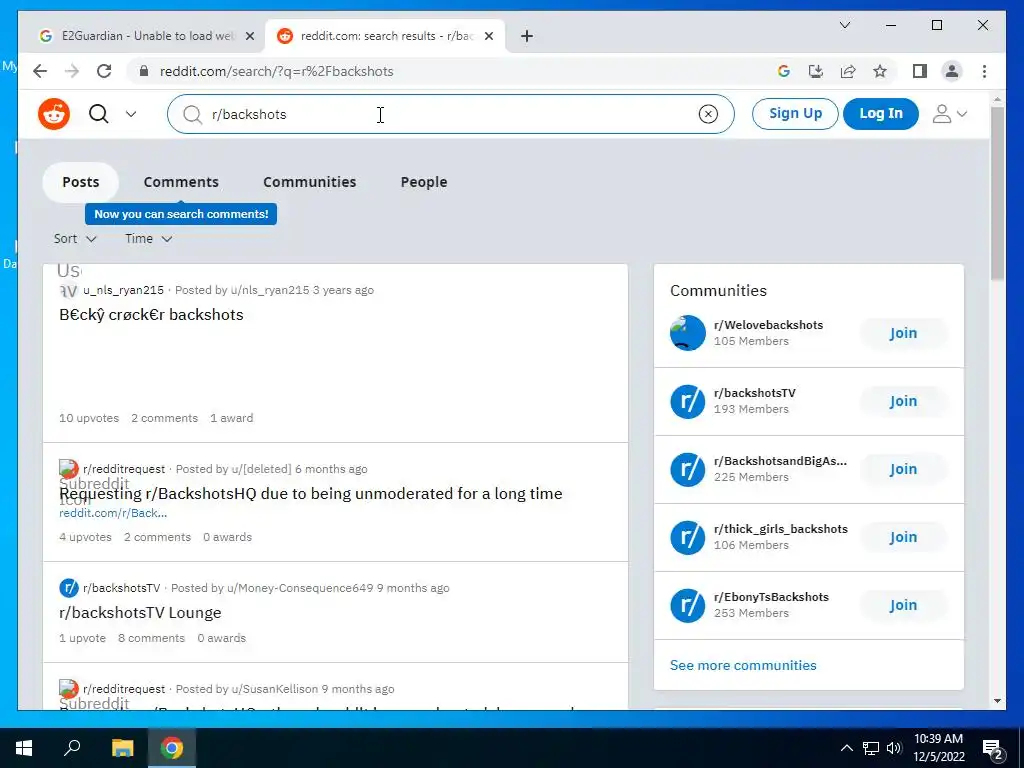The height and width of the screenshot is (768, 1024).
Task: Open the volume control in system tray
Action: 894,748
